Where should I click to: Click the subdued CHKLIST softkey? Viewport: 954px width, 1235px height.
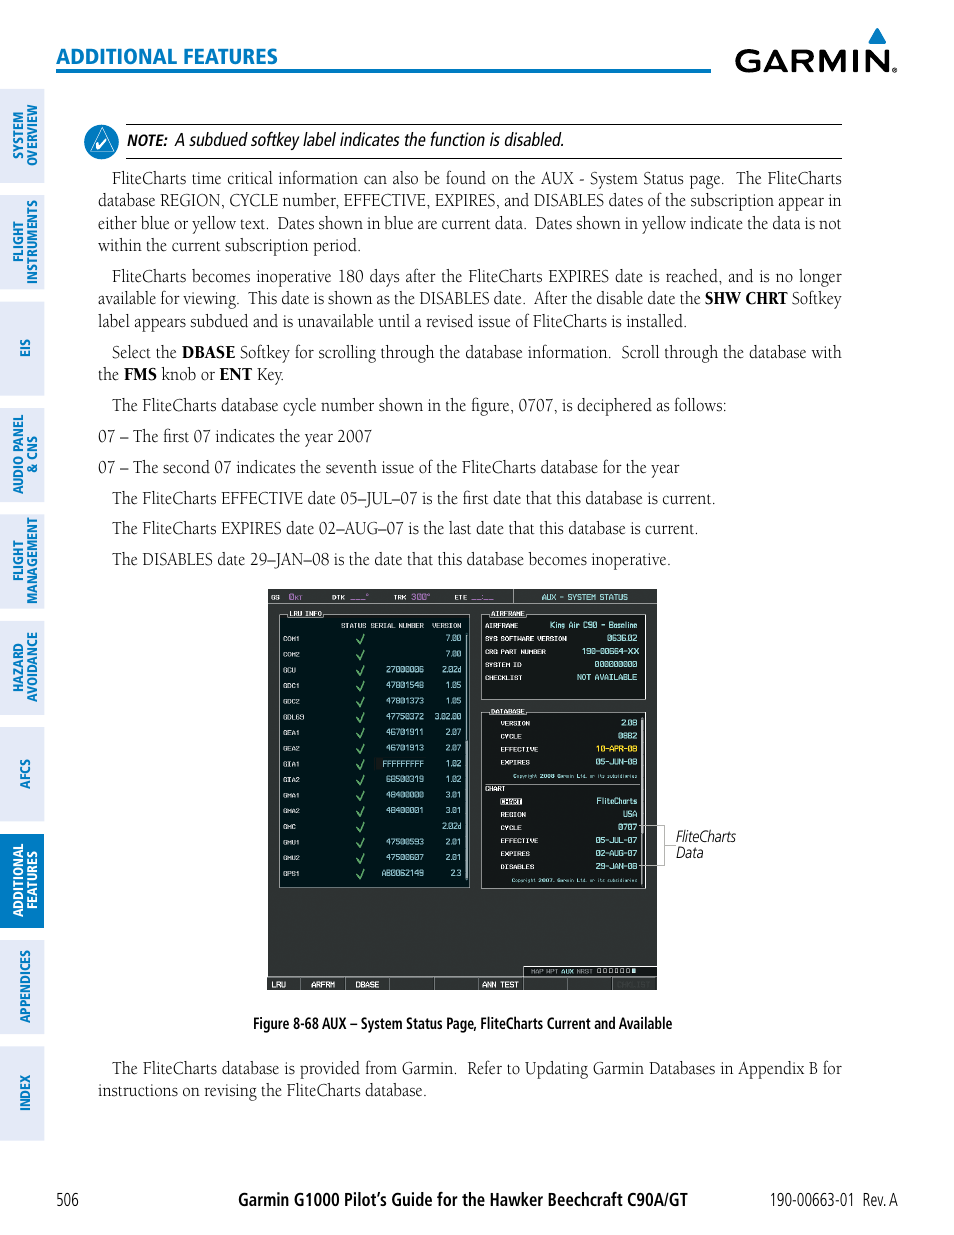coord(633,985)
